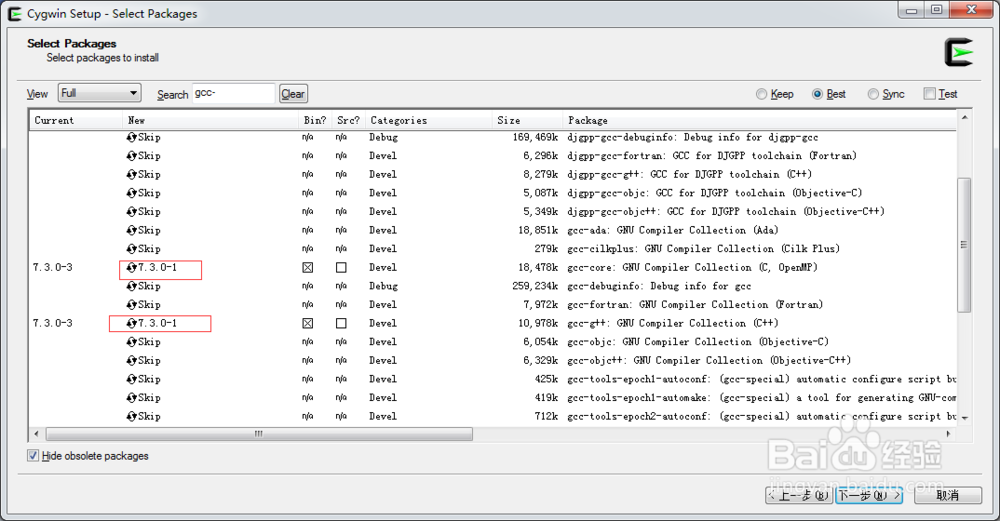This screenshot has width=1000, height=521.
Task: Click the Cygwin logo in header
Action: pos(959,52)
